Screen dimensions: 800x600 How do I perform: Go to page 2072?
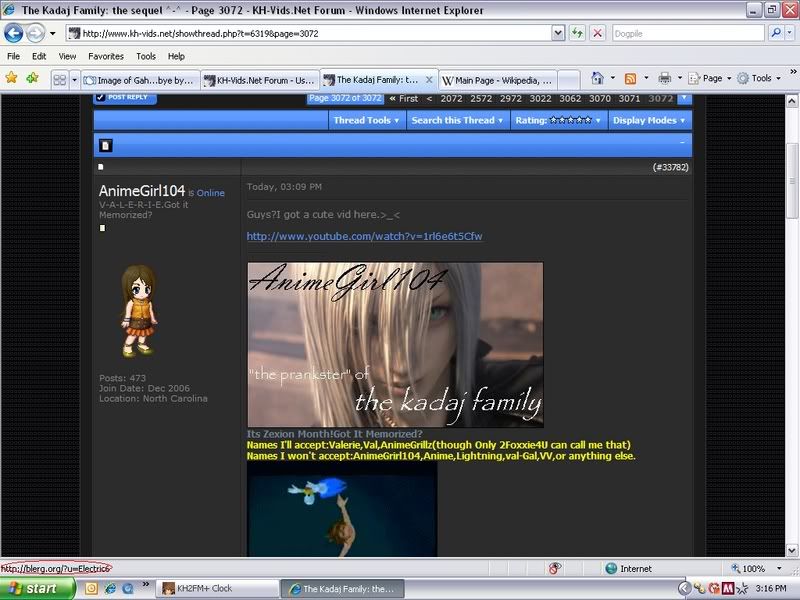tap(451, 98)
